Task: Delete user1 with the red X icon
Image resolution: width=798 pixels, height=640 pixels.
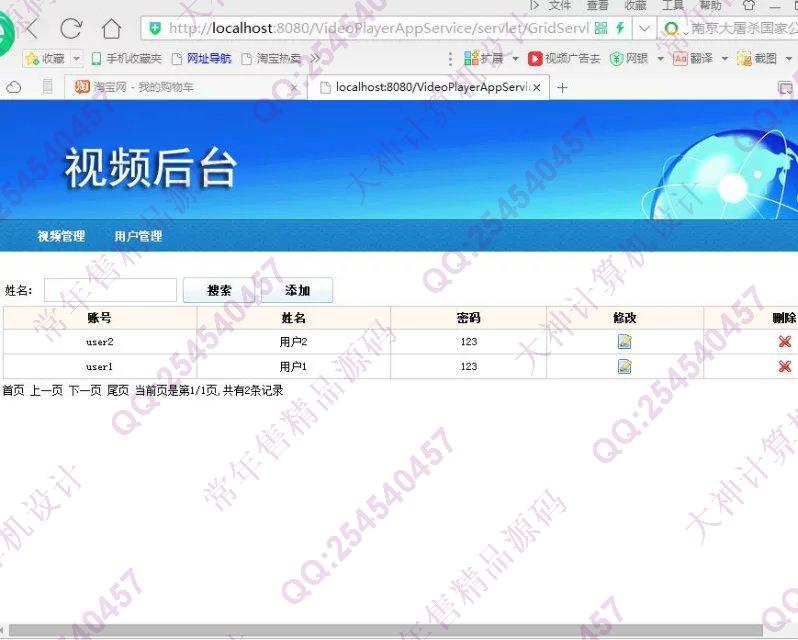Action: point(785,366)
